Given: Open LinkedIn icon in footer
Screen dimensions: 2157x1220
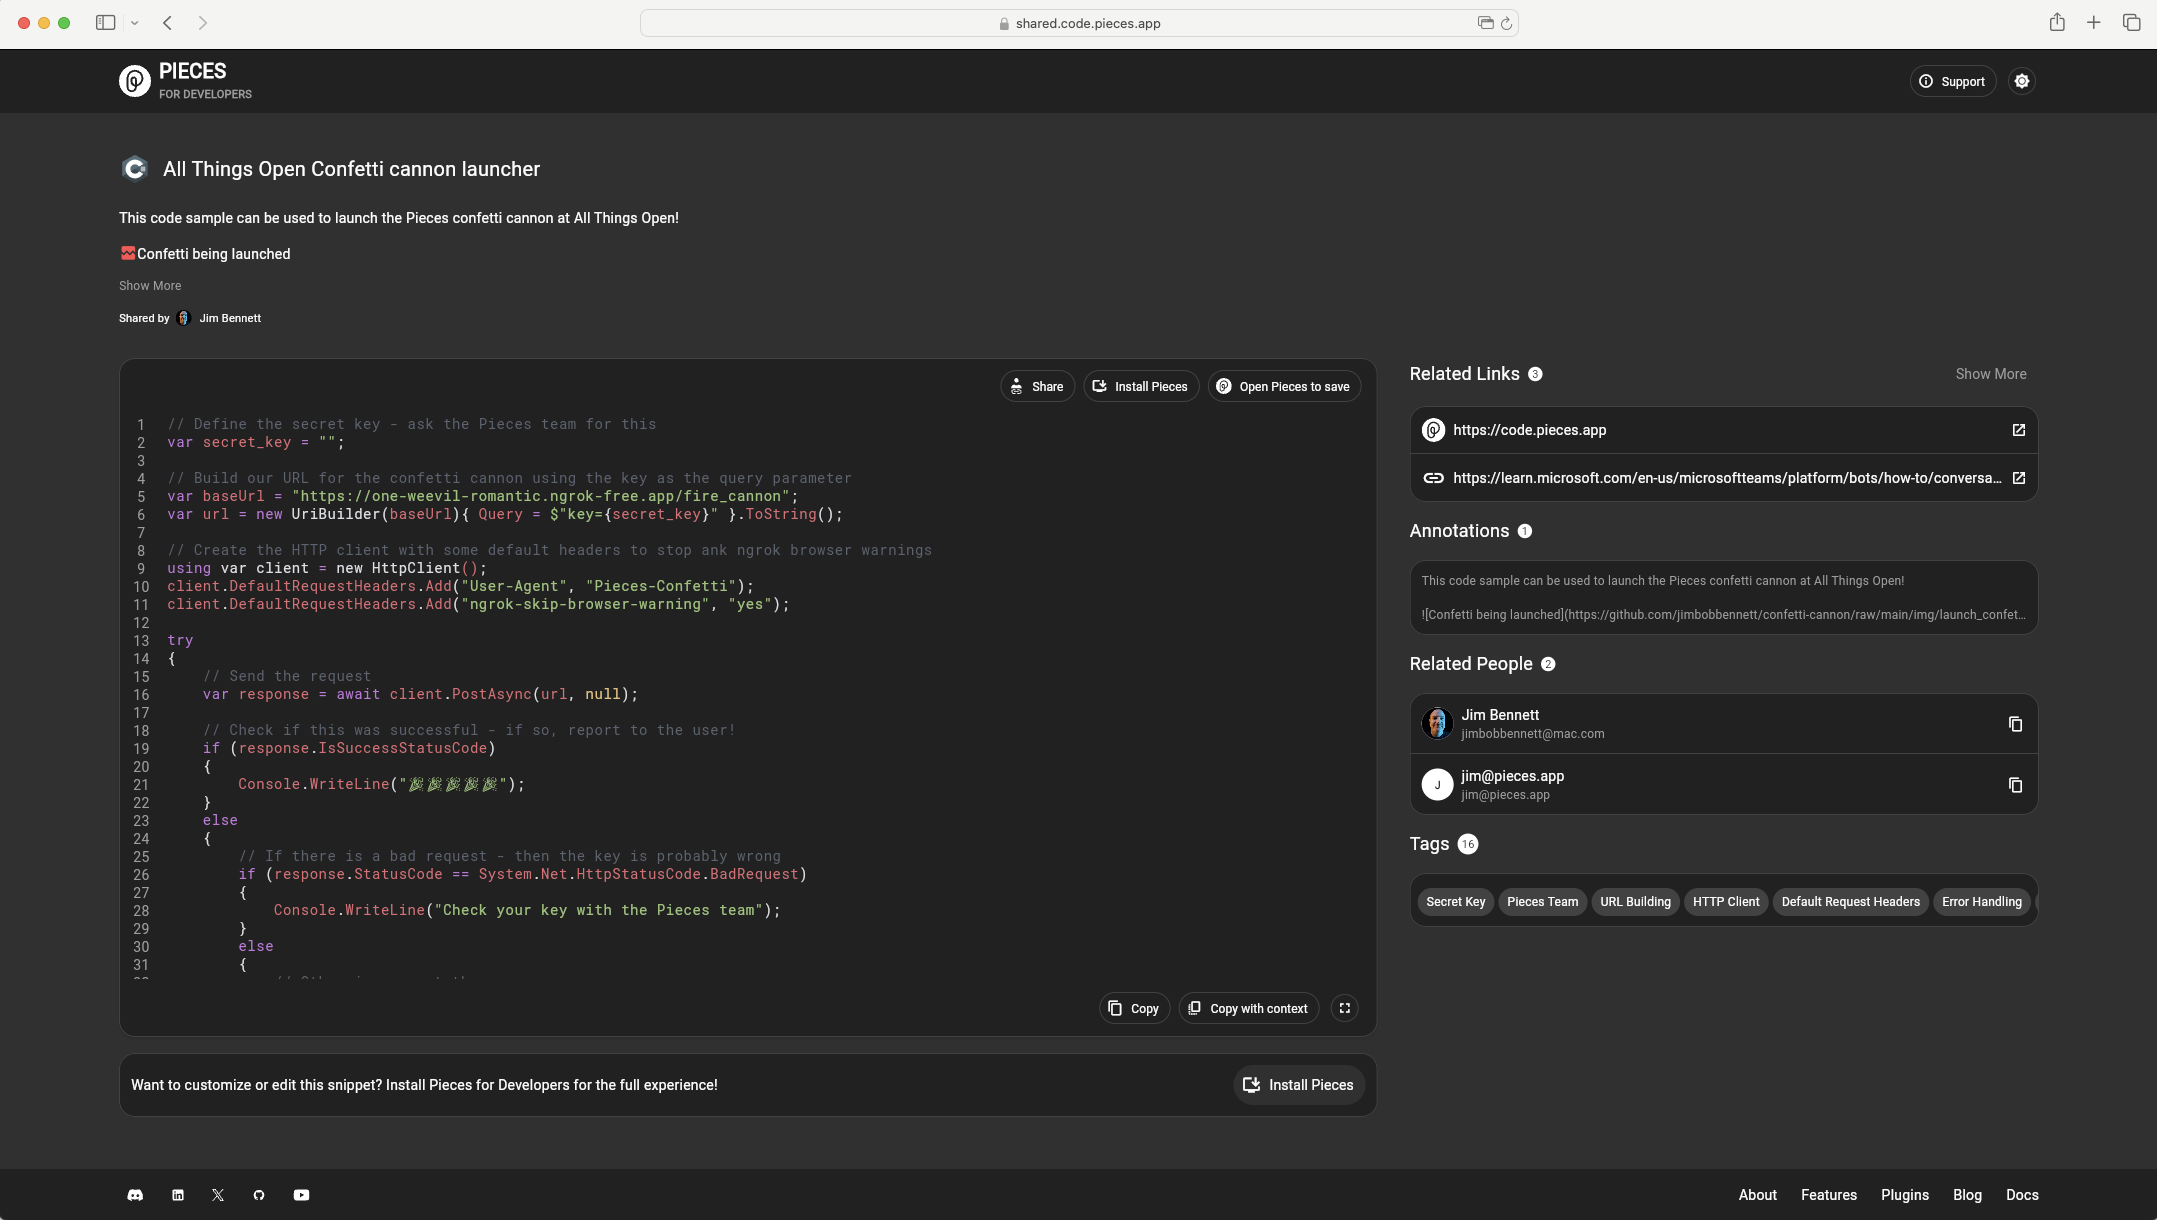Looking at the screenshot, I should click(178, 1195).
